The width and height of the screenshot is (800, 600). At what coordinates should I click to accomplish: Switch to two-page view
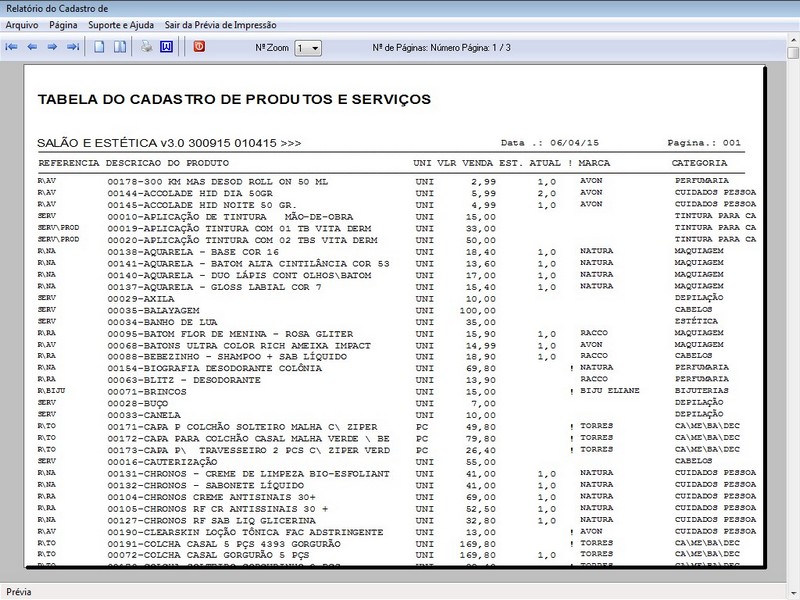pos(119,47)
